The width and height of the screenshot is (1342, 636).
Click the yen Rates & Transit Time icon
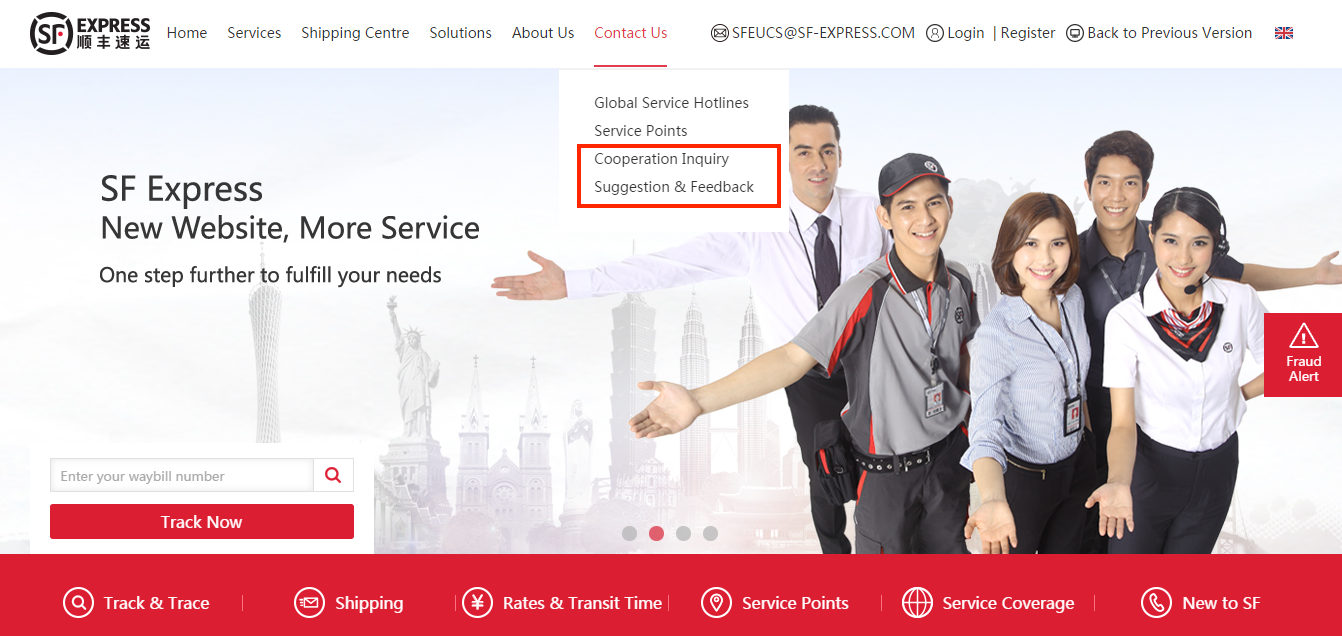click(x=477, y=603)
